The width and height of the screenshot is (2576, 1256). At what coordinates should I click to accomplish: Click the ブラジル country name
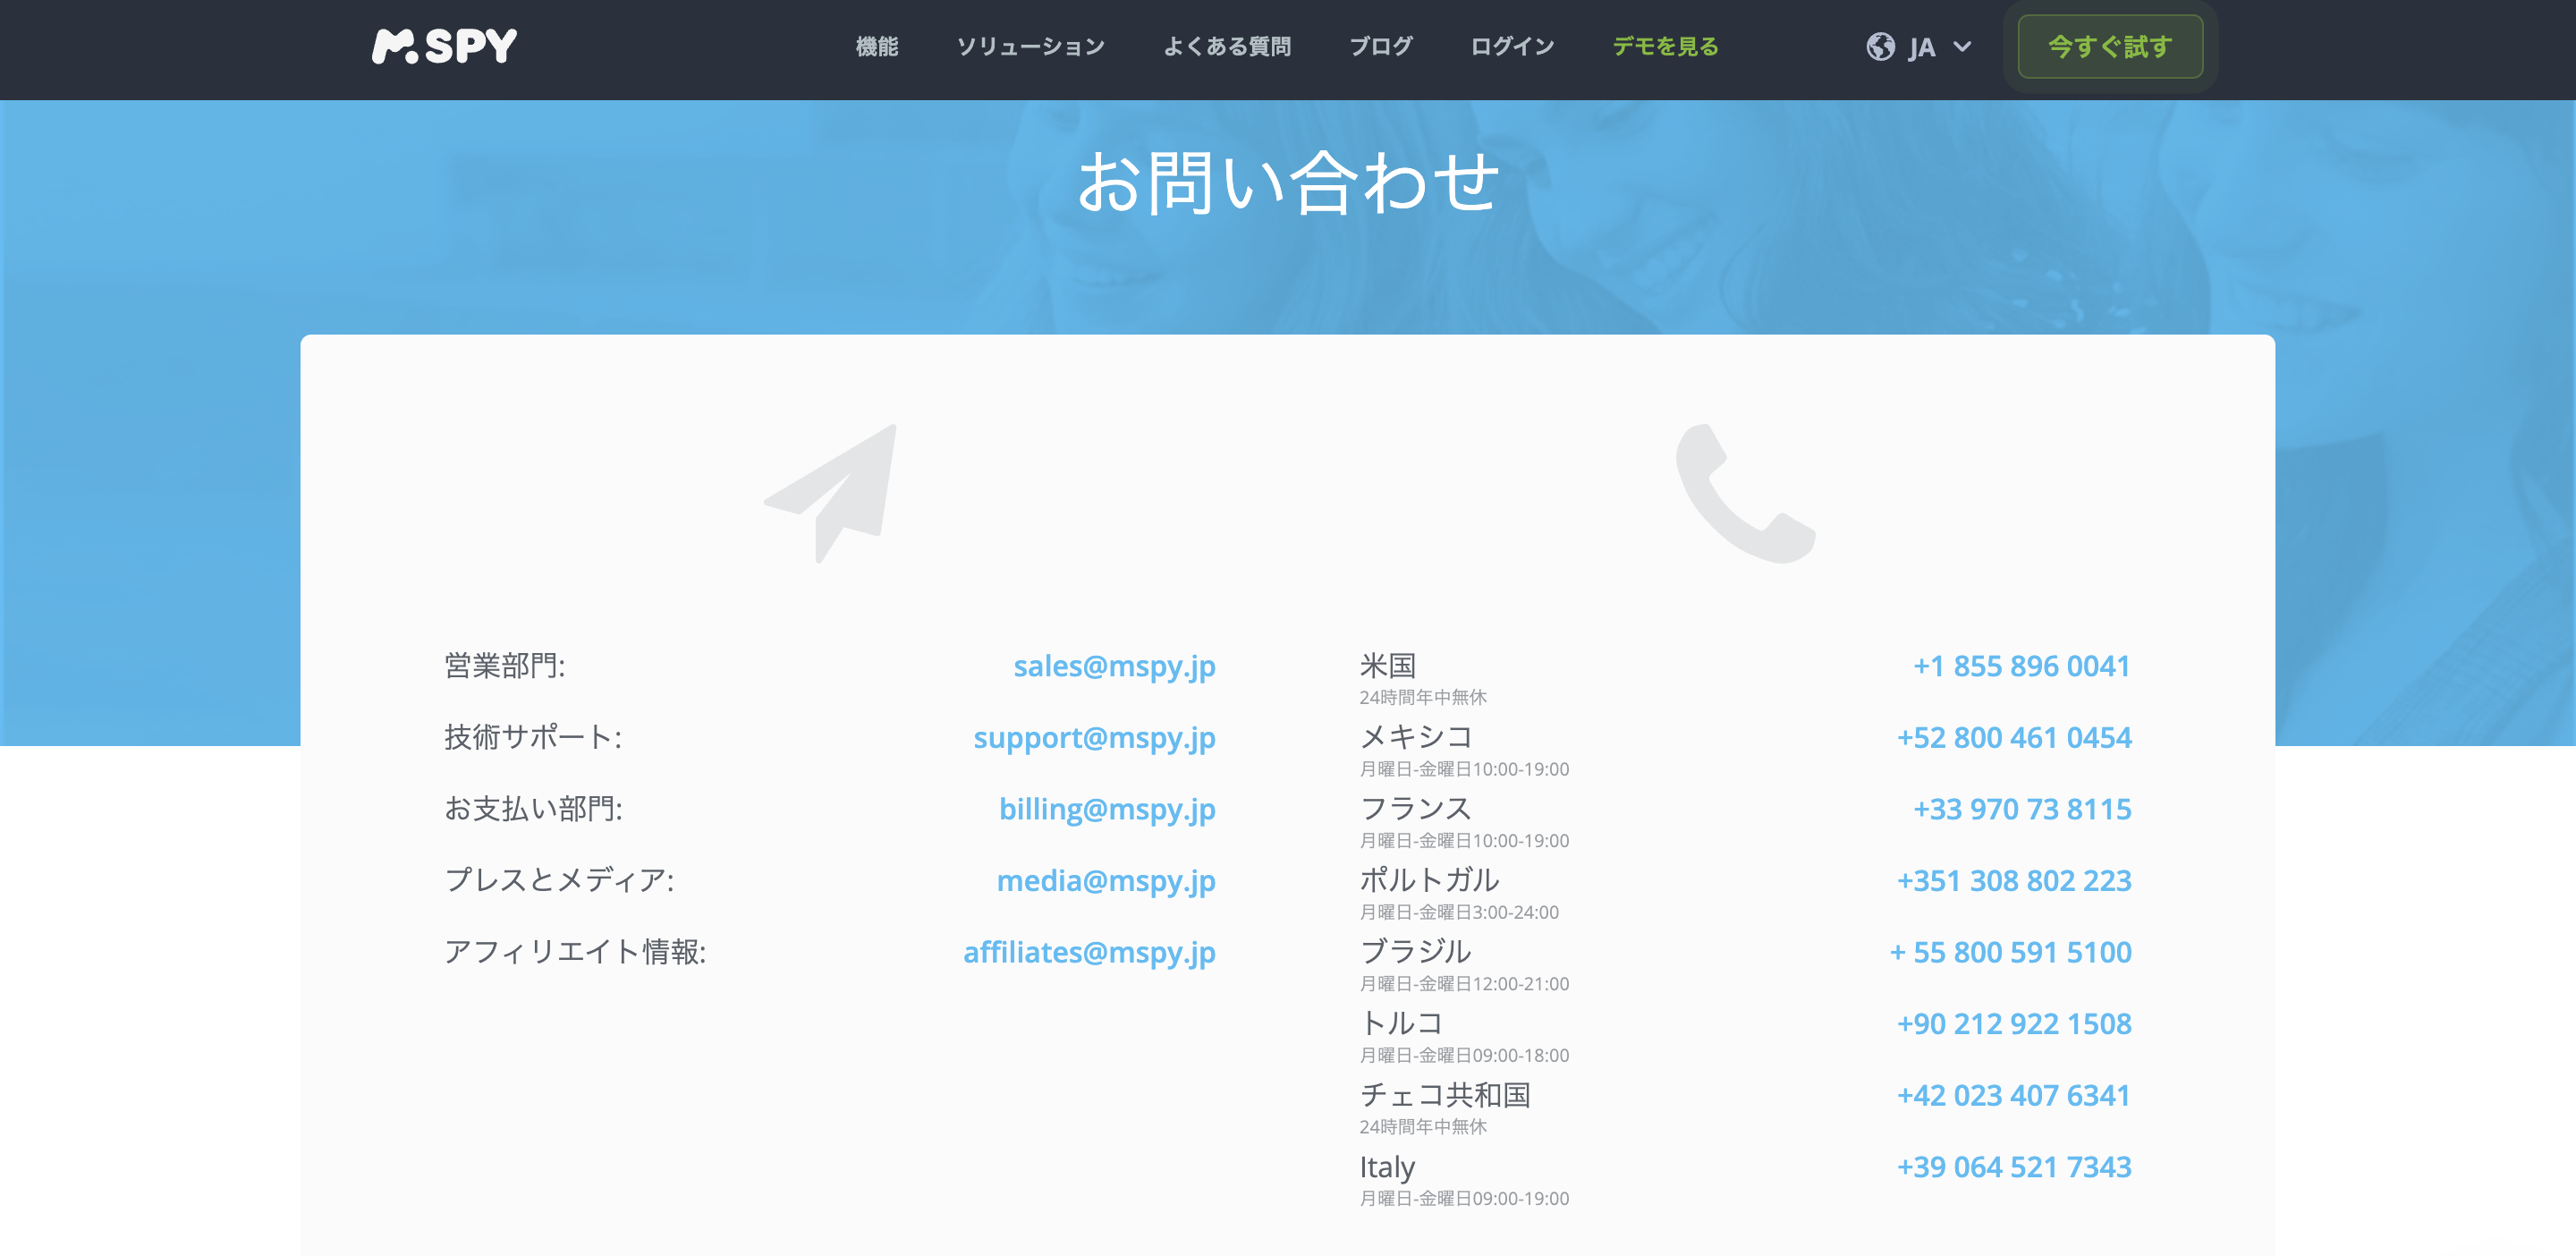pos(1415,952)
